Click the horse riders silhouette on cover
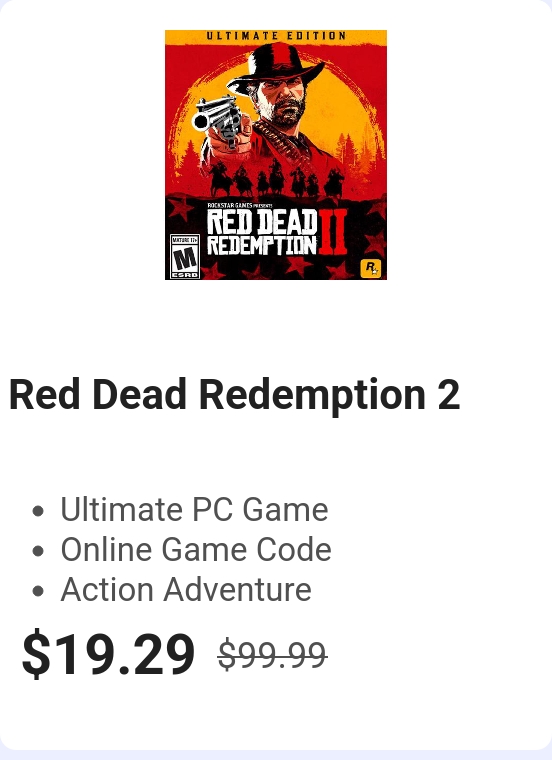Image resolution: width=552 pixels, height=760 pixels. (x=276, y=178)
